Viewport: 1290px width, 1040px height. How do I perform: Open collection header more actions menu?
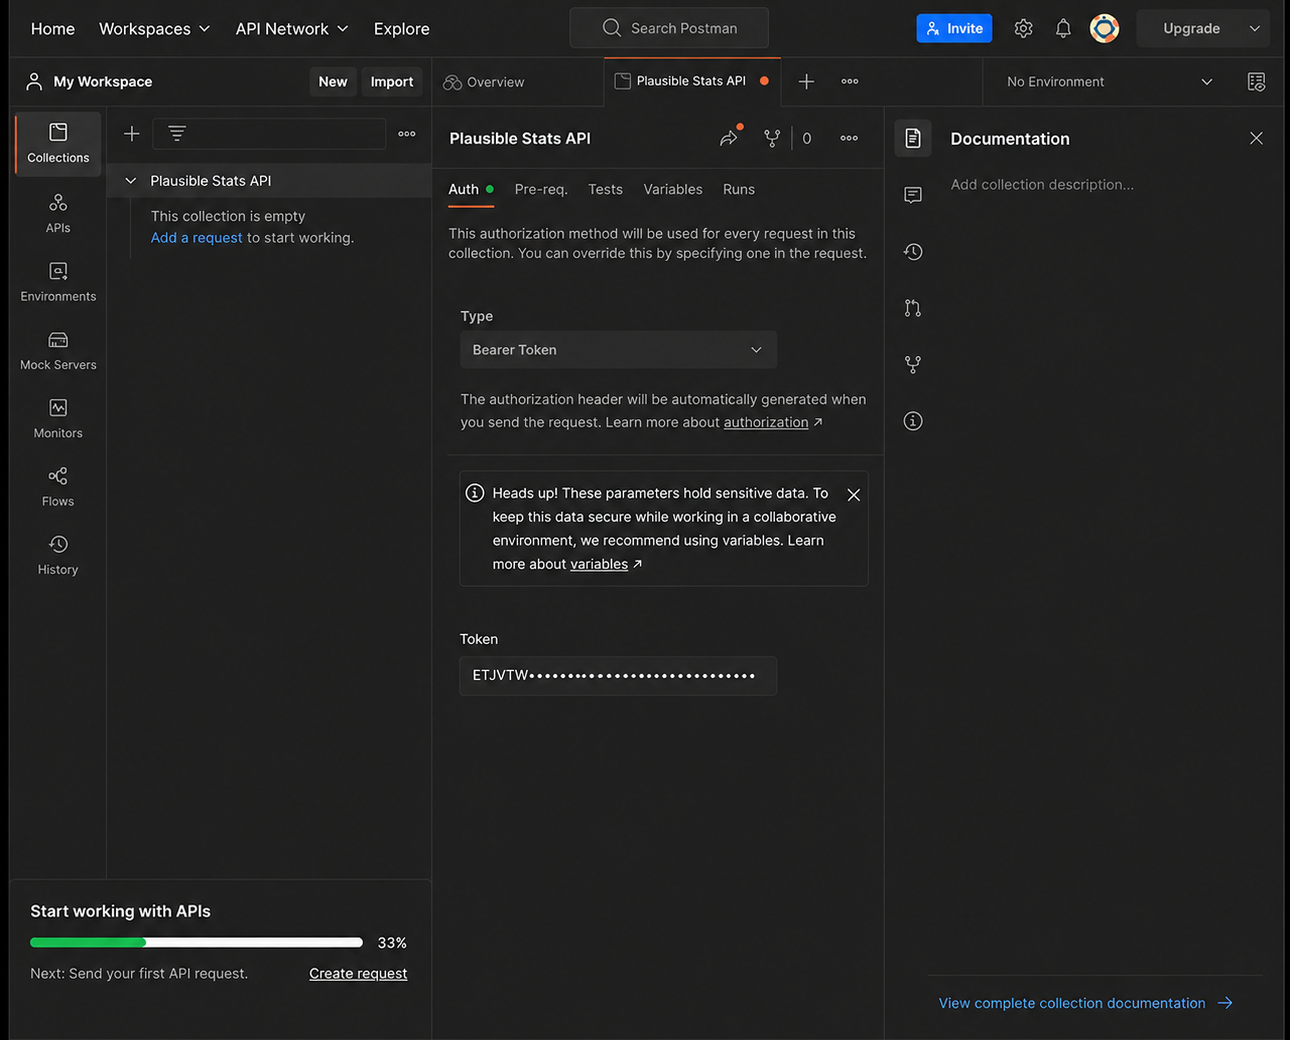[x=849, y=138]
